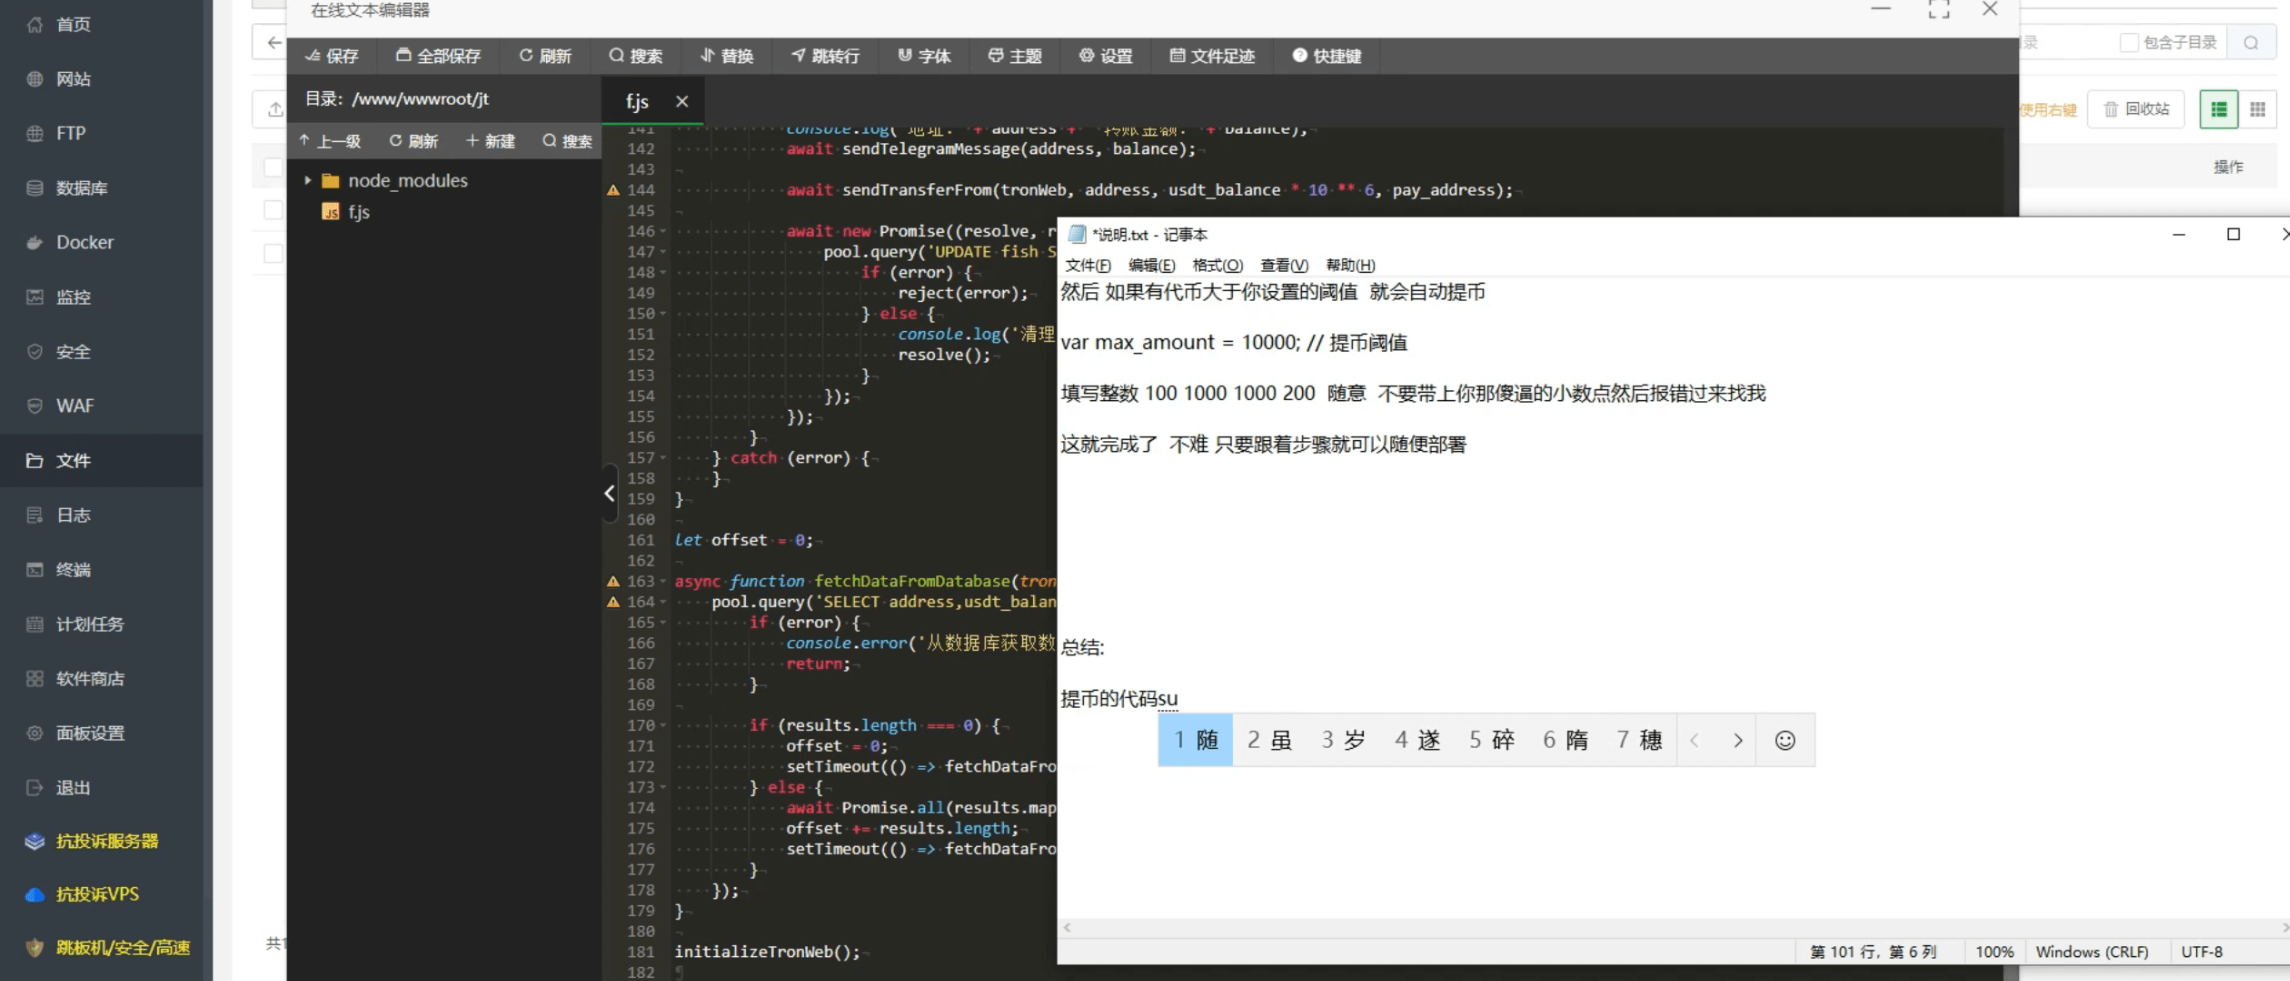
Task: Open the 字体 font settings
Action: pyautogui.click(x=924, y=56)
